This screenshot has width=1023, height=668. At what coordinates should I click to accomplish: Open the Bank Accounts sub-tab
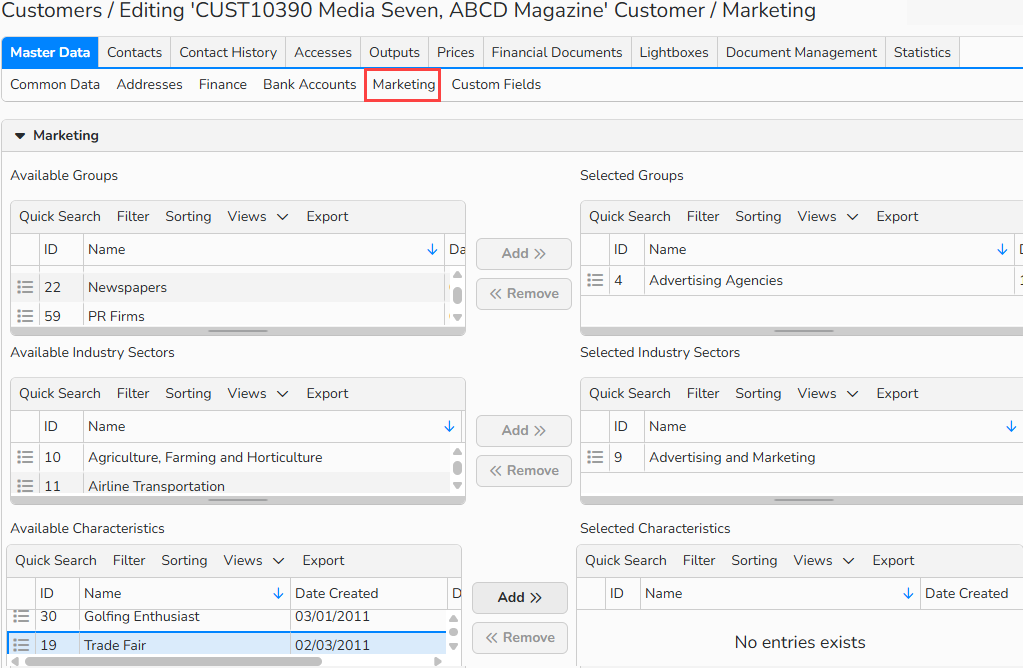pos(309,84)
